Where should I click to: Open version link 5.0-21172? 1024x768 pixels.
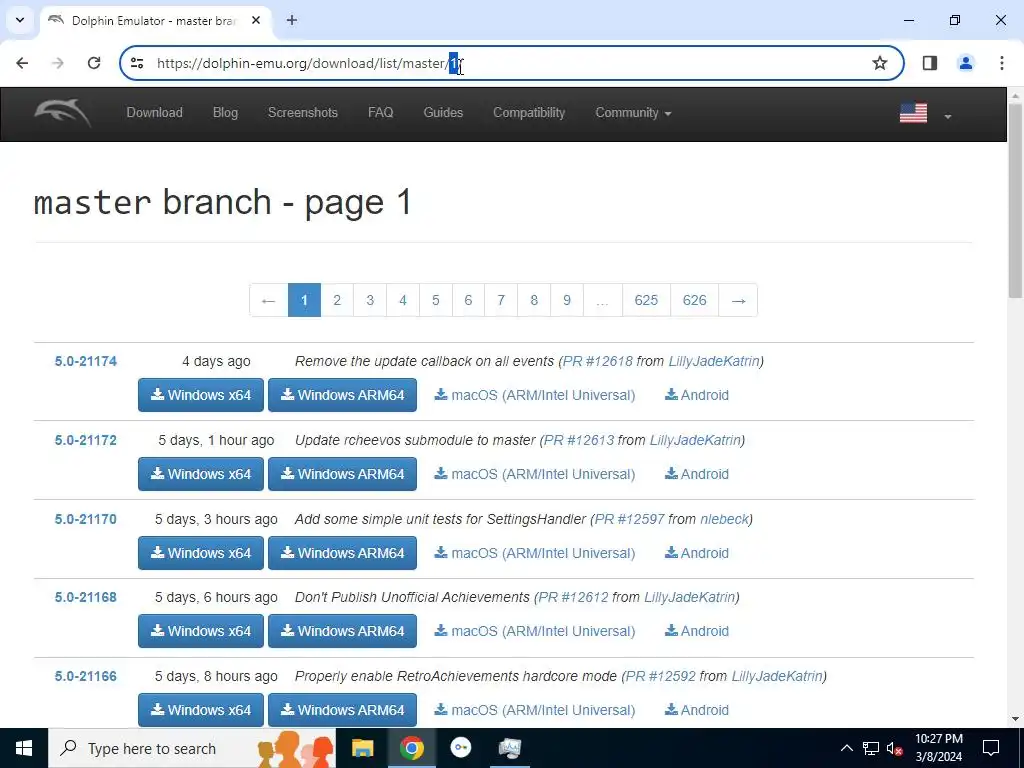(86, 440)
